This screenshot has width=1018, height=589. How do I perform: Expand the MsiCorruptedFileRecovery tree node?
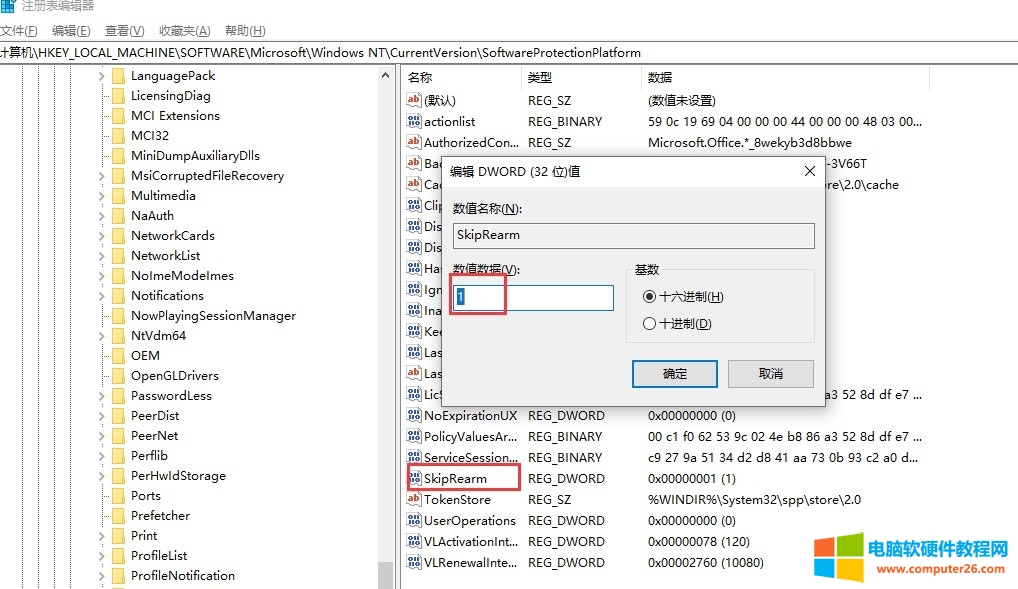tap(101, 176)
